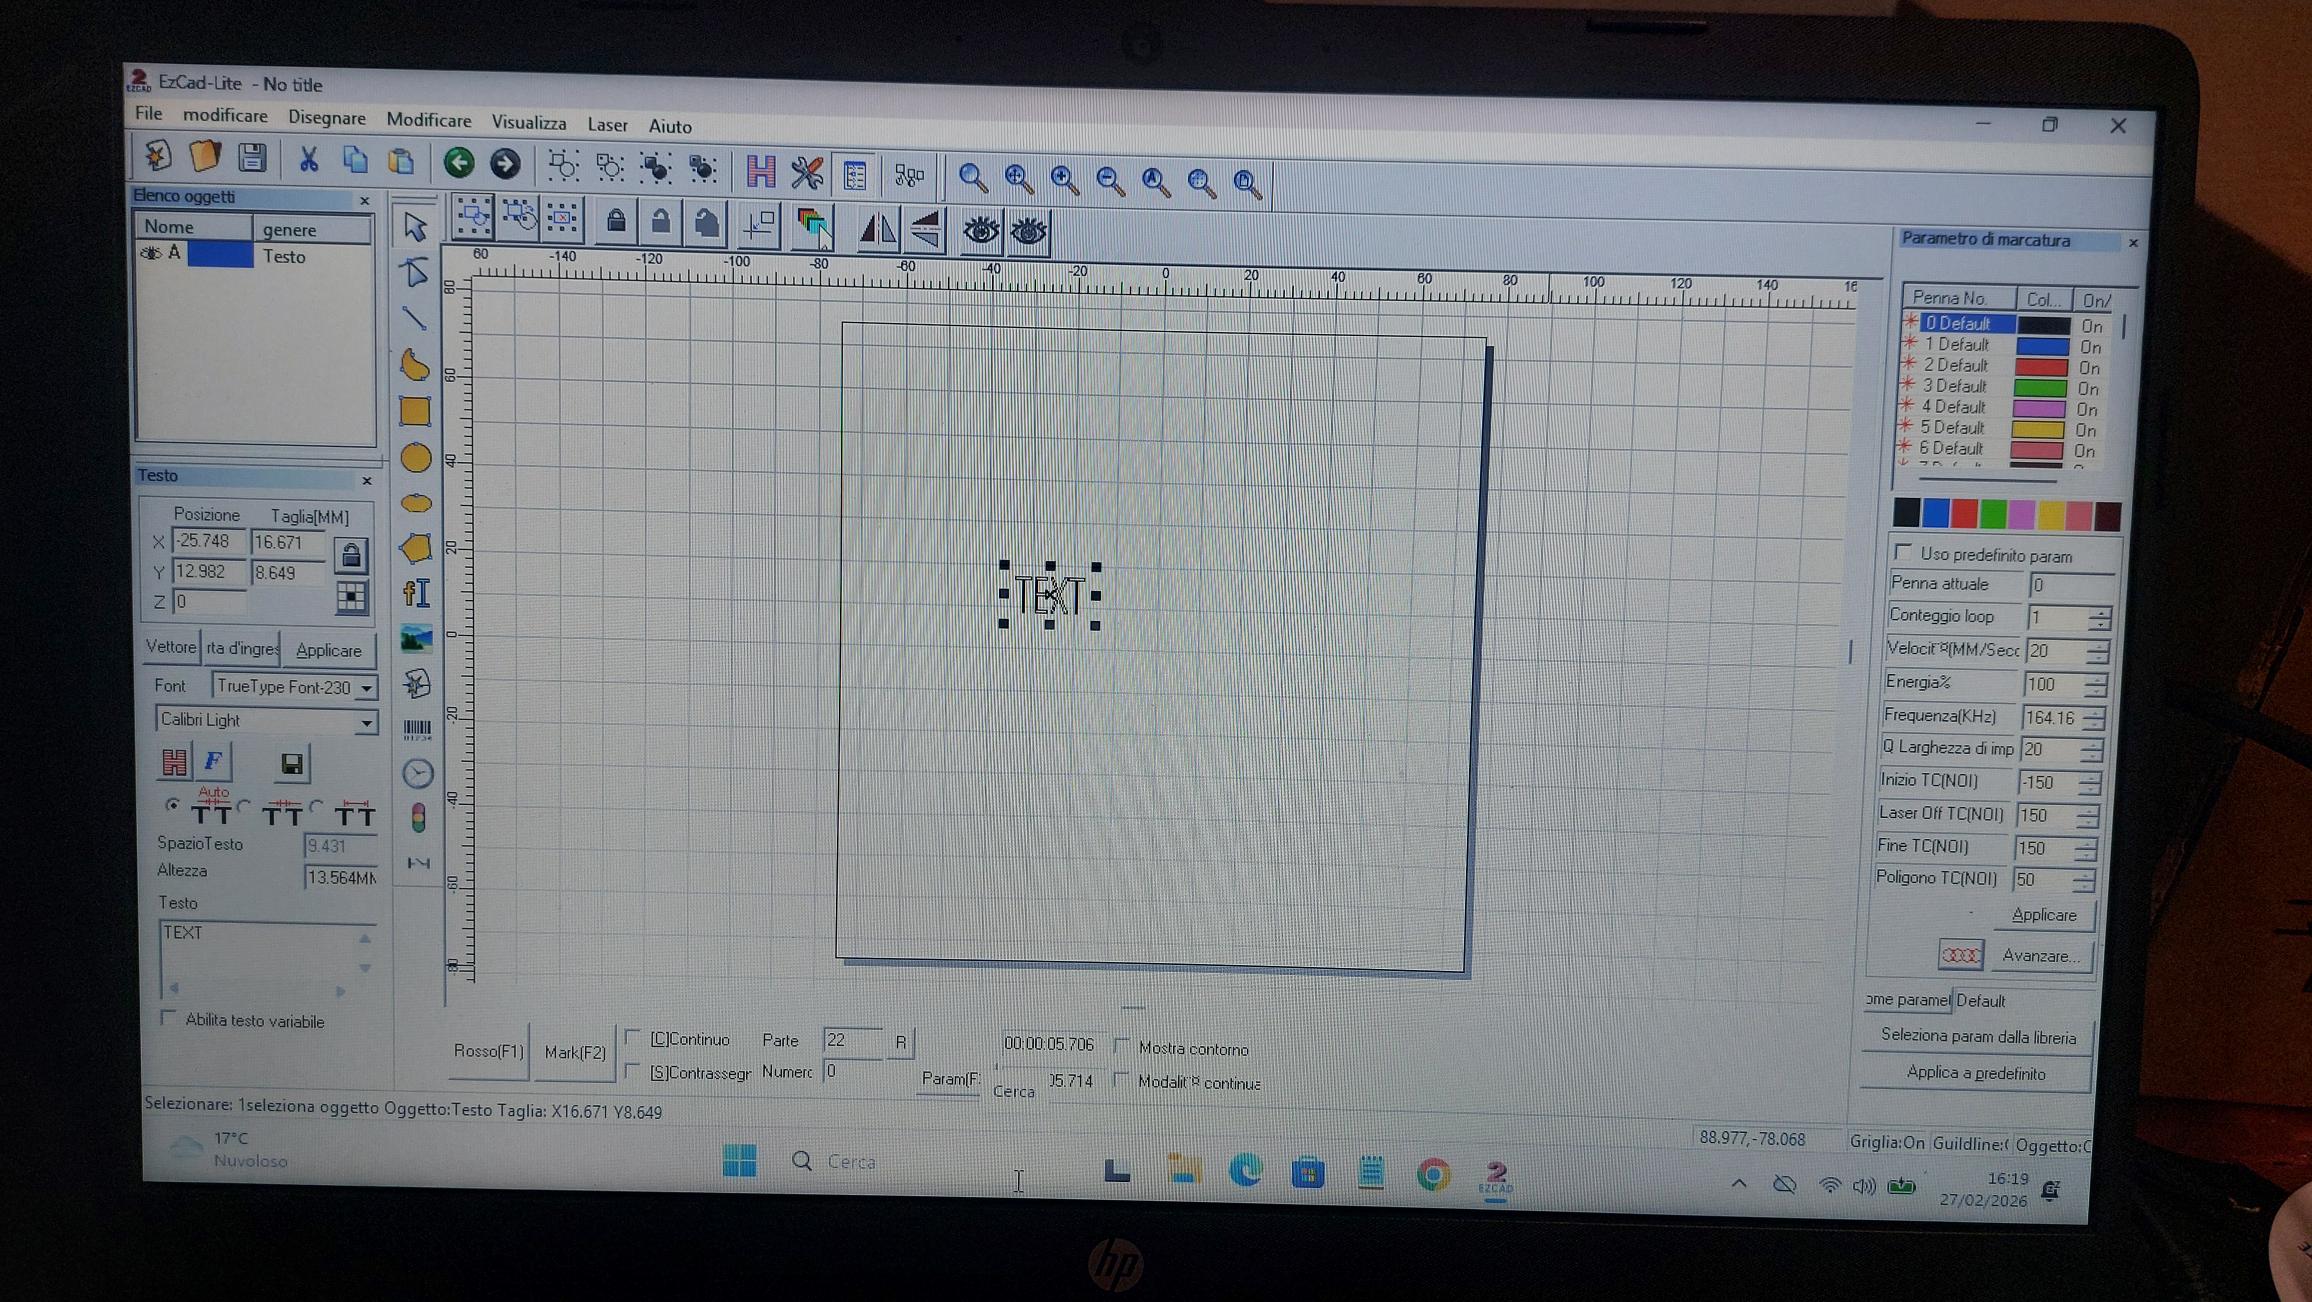Click the Hatch fill toolbar icon
The width and height of the screenshot is (2312, 1302).
[761, 172]
